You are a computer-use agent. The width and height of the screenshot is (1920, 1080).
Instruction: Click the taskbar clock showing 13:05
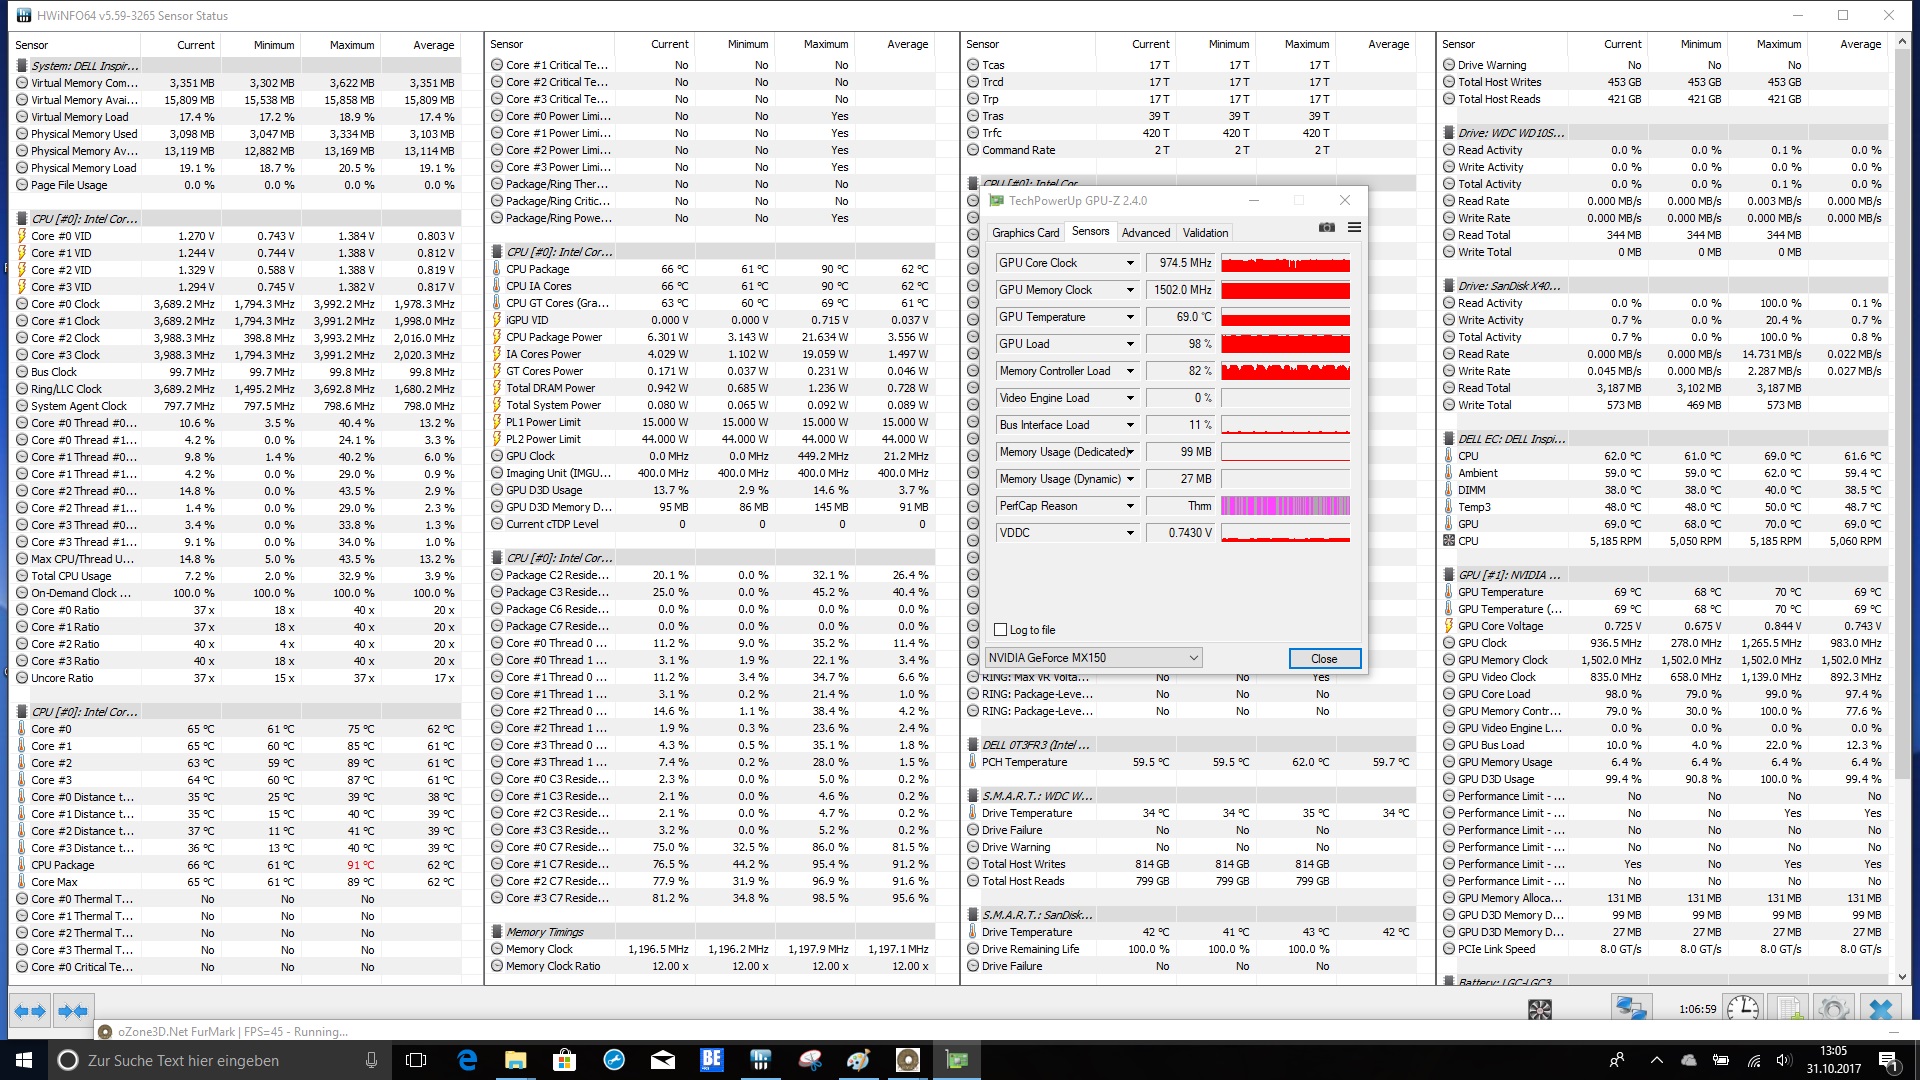point(1833,1060)
